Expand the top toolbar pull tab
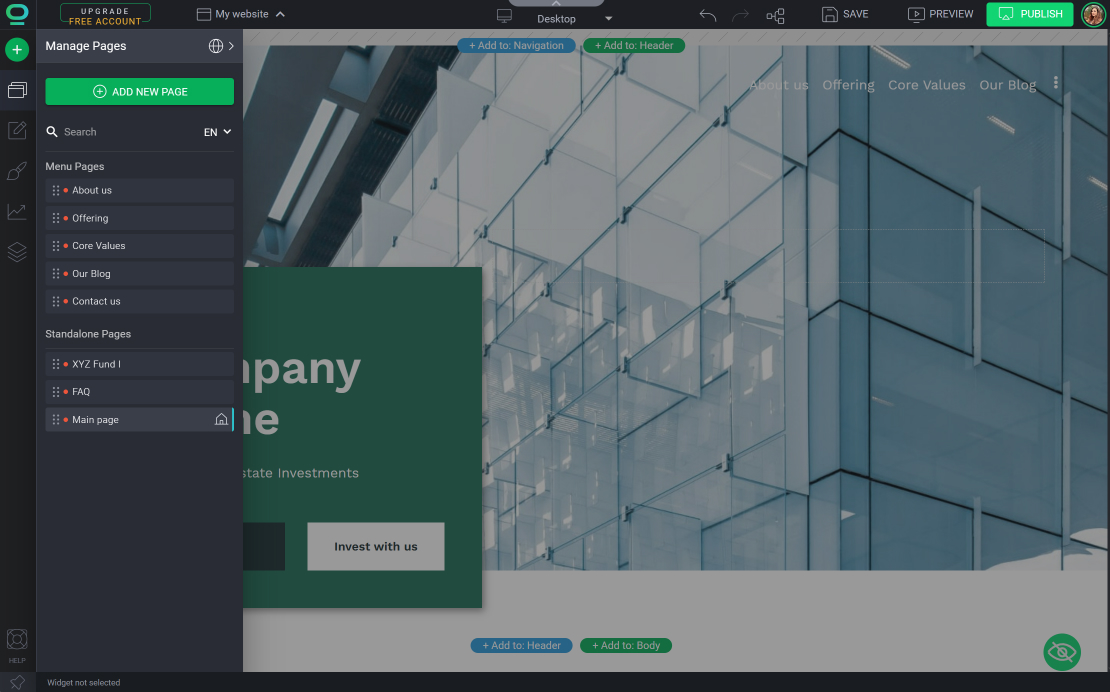Viewport: 1110px width, 692px height. point(556,4)
